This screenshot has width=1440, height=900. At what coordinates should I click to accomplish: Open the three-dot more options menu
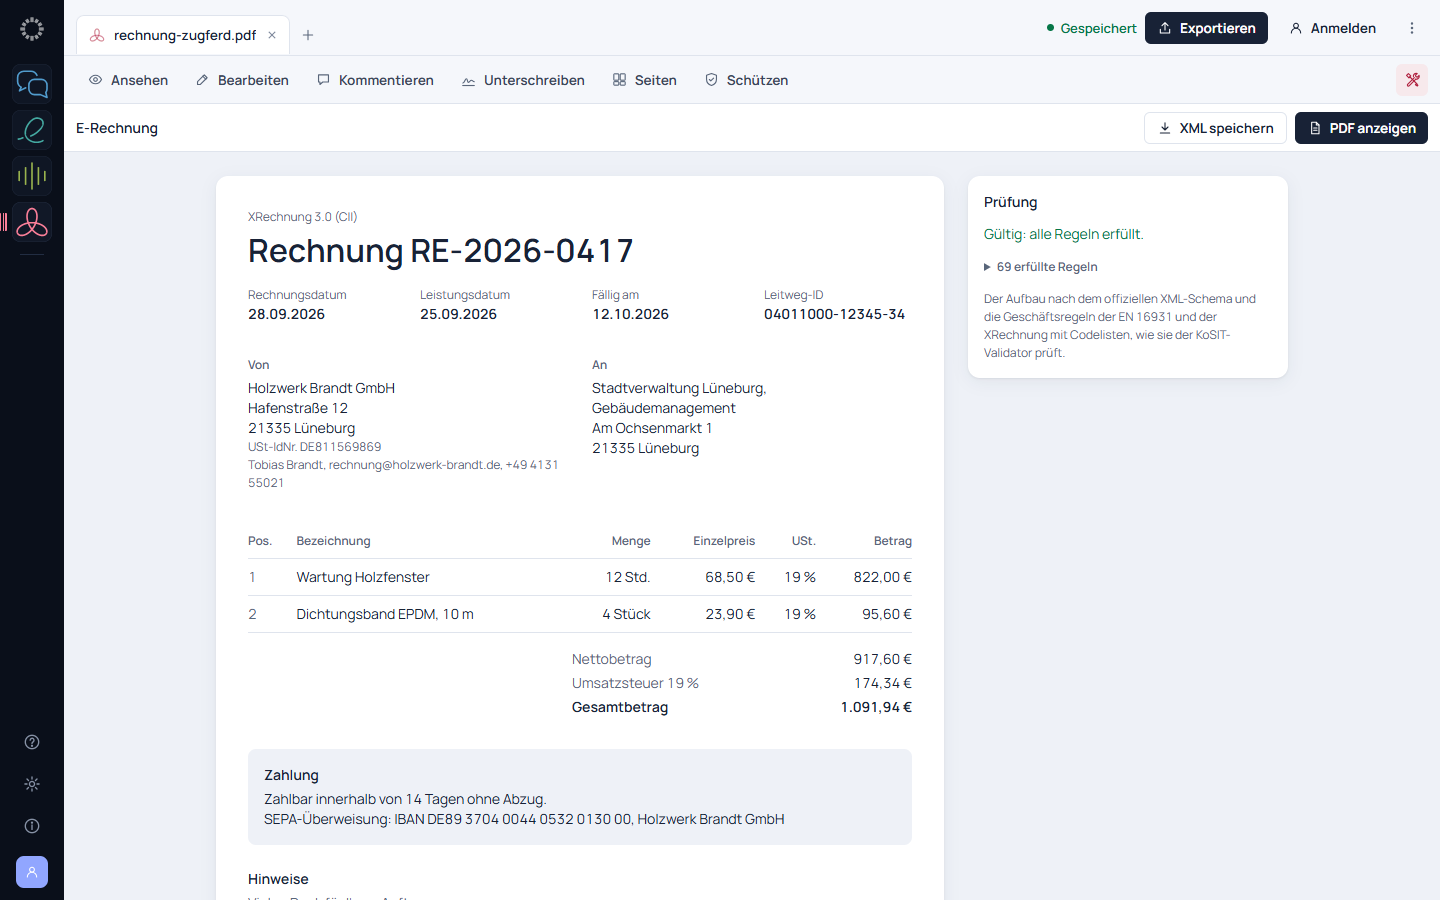click(1412, 28)
